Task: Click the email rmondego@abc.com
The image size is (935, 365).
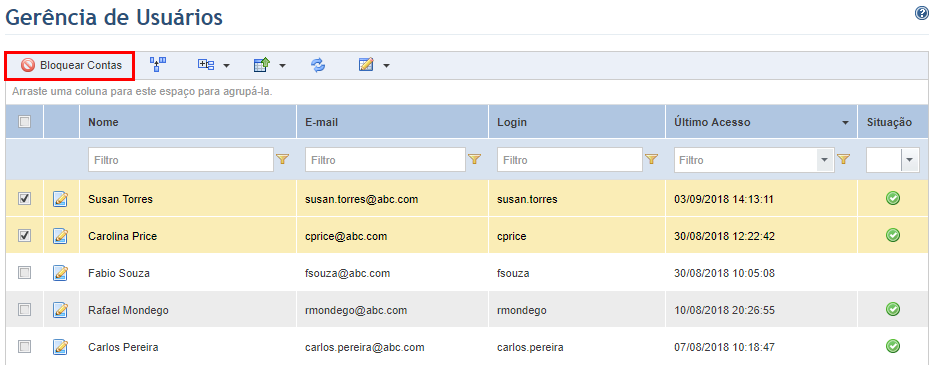Action: point(356,310)
